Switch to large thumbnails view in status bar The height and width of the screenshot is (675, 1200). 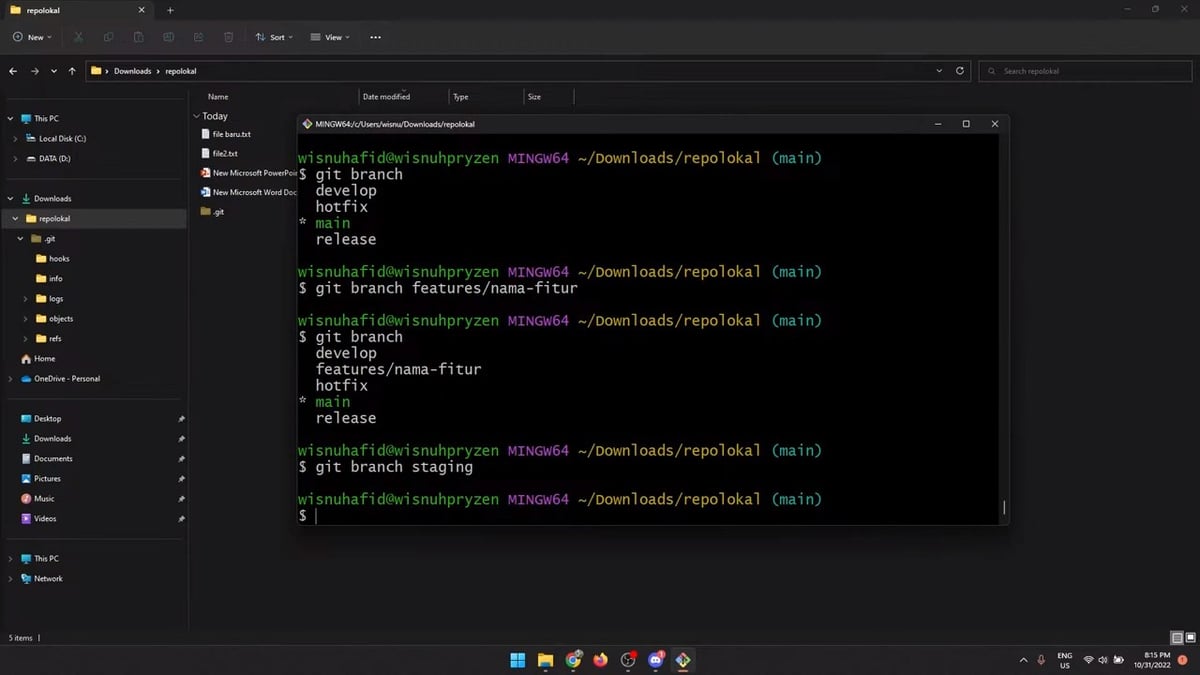(x=1190, y=638)
